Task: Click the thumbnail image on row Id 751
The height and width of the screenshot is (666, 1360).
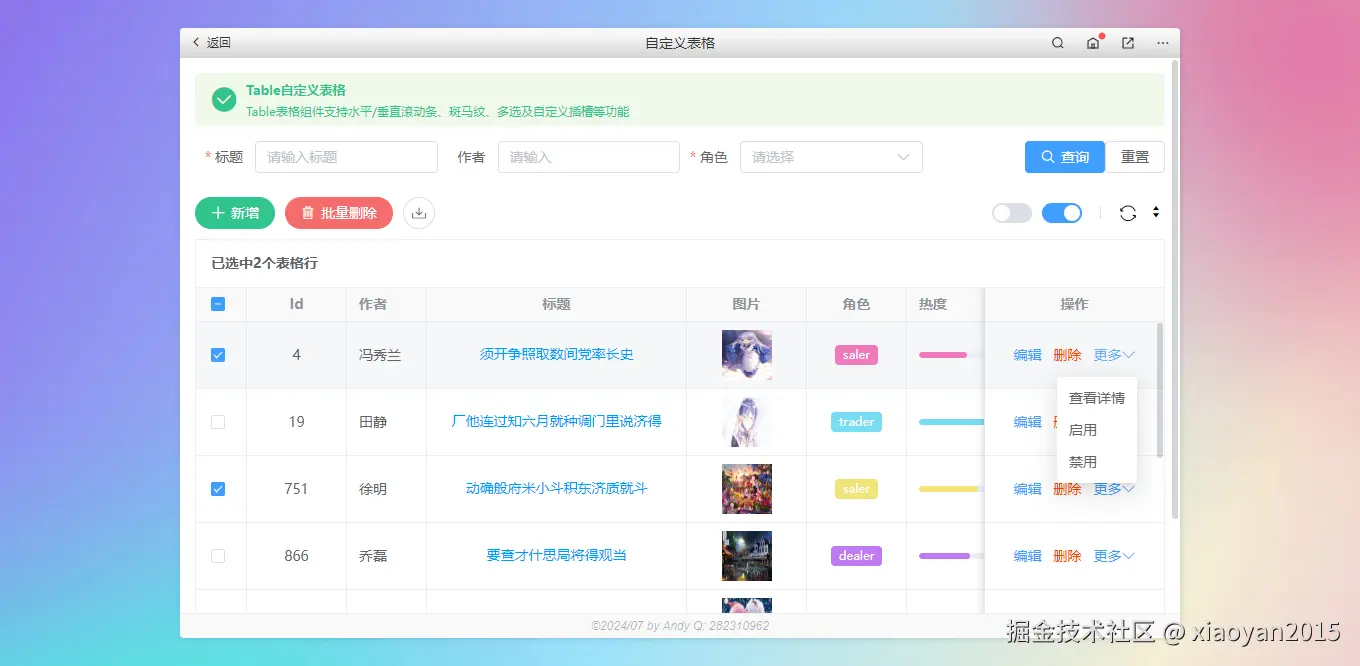Action: click(747, 488)
